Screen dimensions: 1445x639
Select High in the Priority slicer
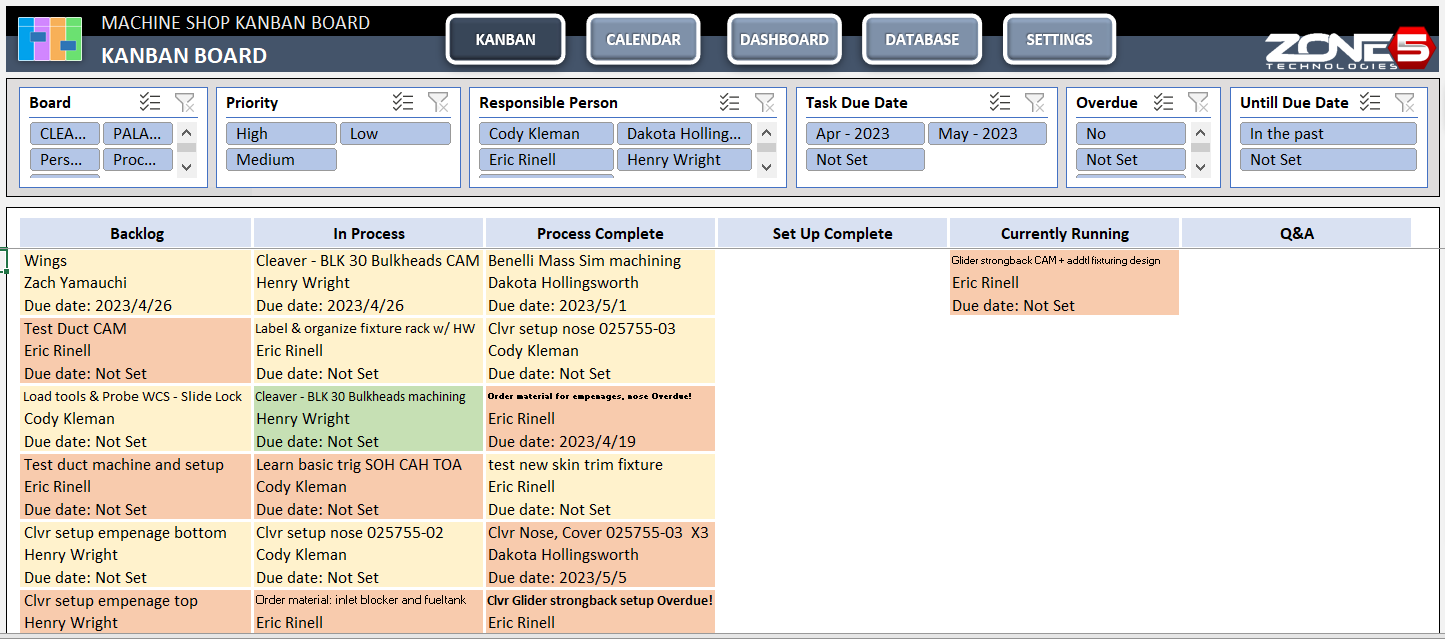click(281, 132)
